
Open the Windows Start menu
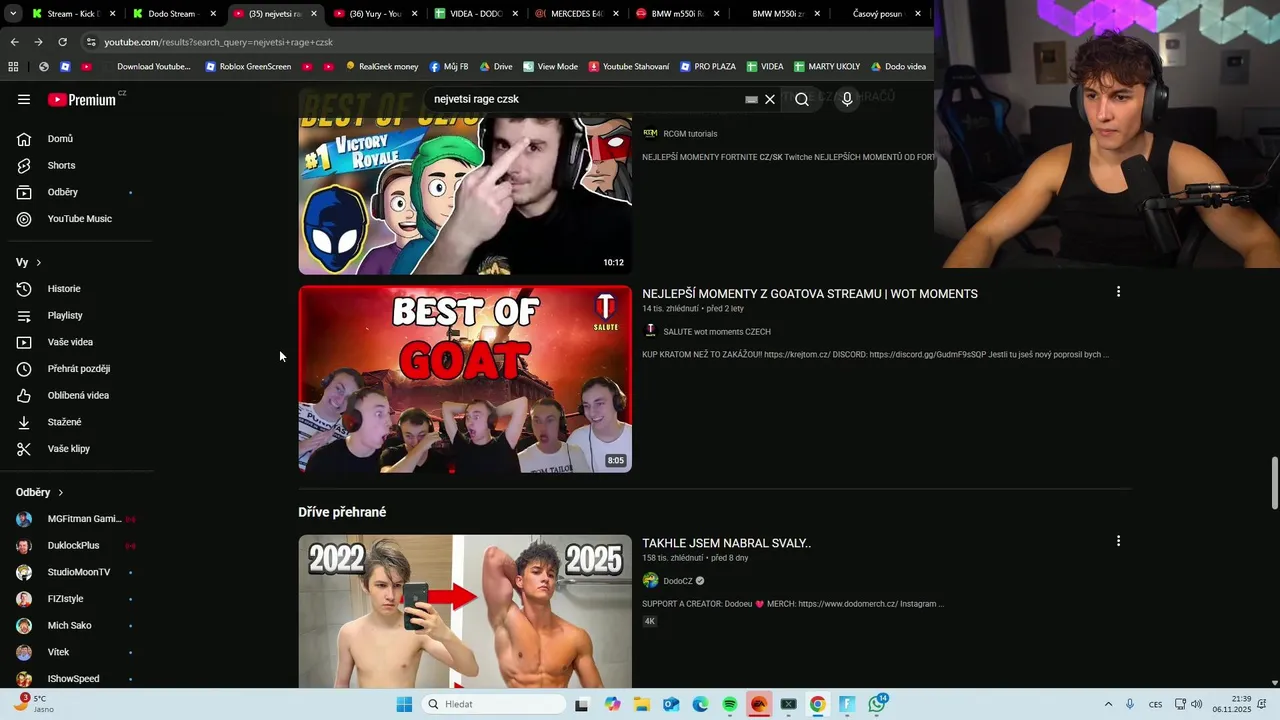tap(404, 704)
